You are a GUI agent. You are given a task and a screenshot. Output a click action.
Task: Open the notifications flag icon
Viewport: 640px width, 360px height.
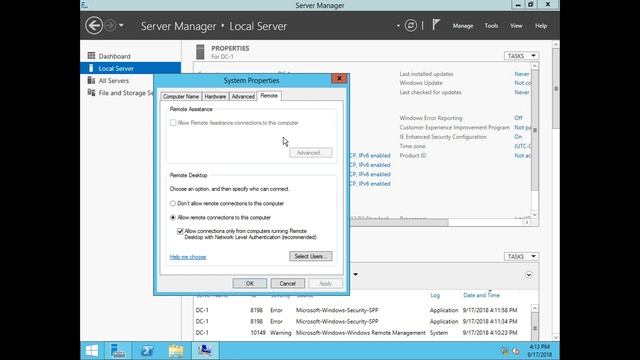[x=436, y=25]
